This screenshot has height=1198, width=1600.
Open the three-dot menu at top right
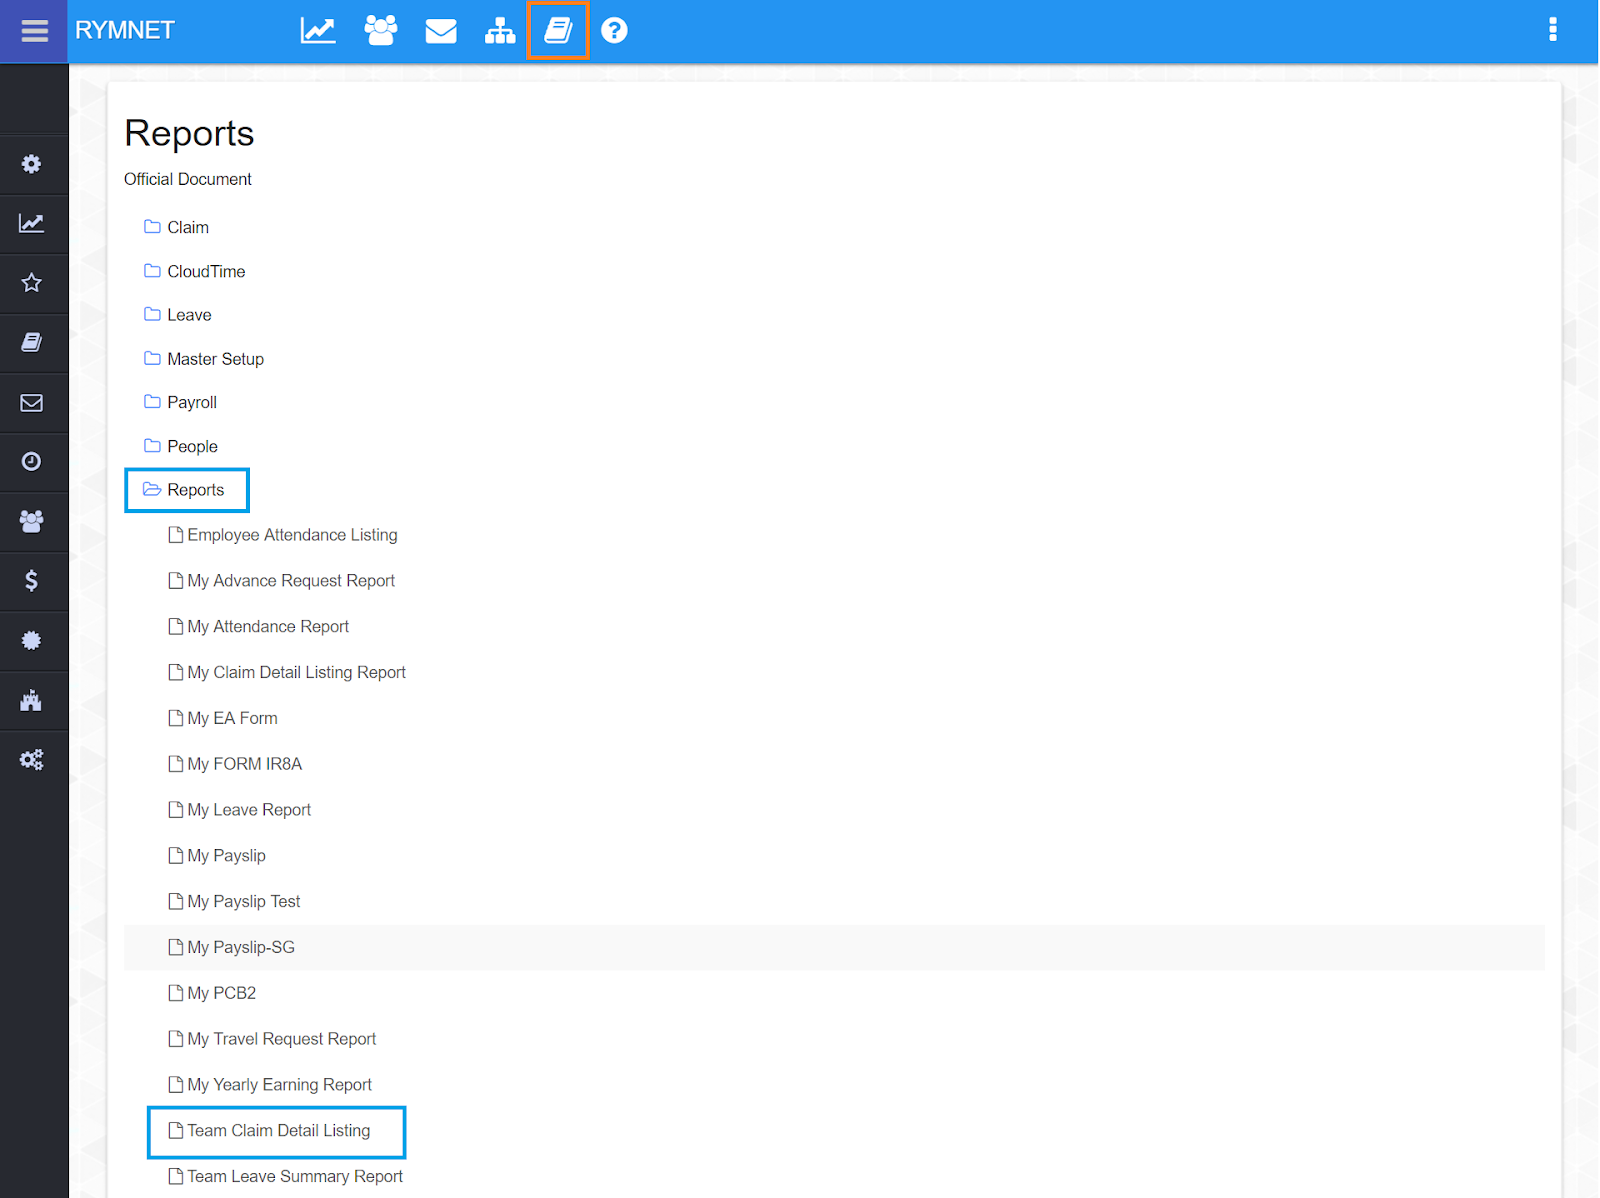click(1553, 31)
